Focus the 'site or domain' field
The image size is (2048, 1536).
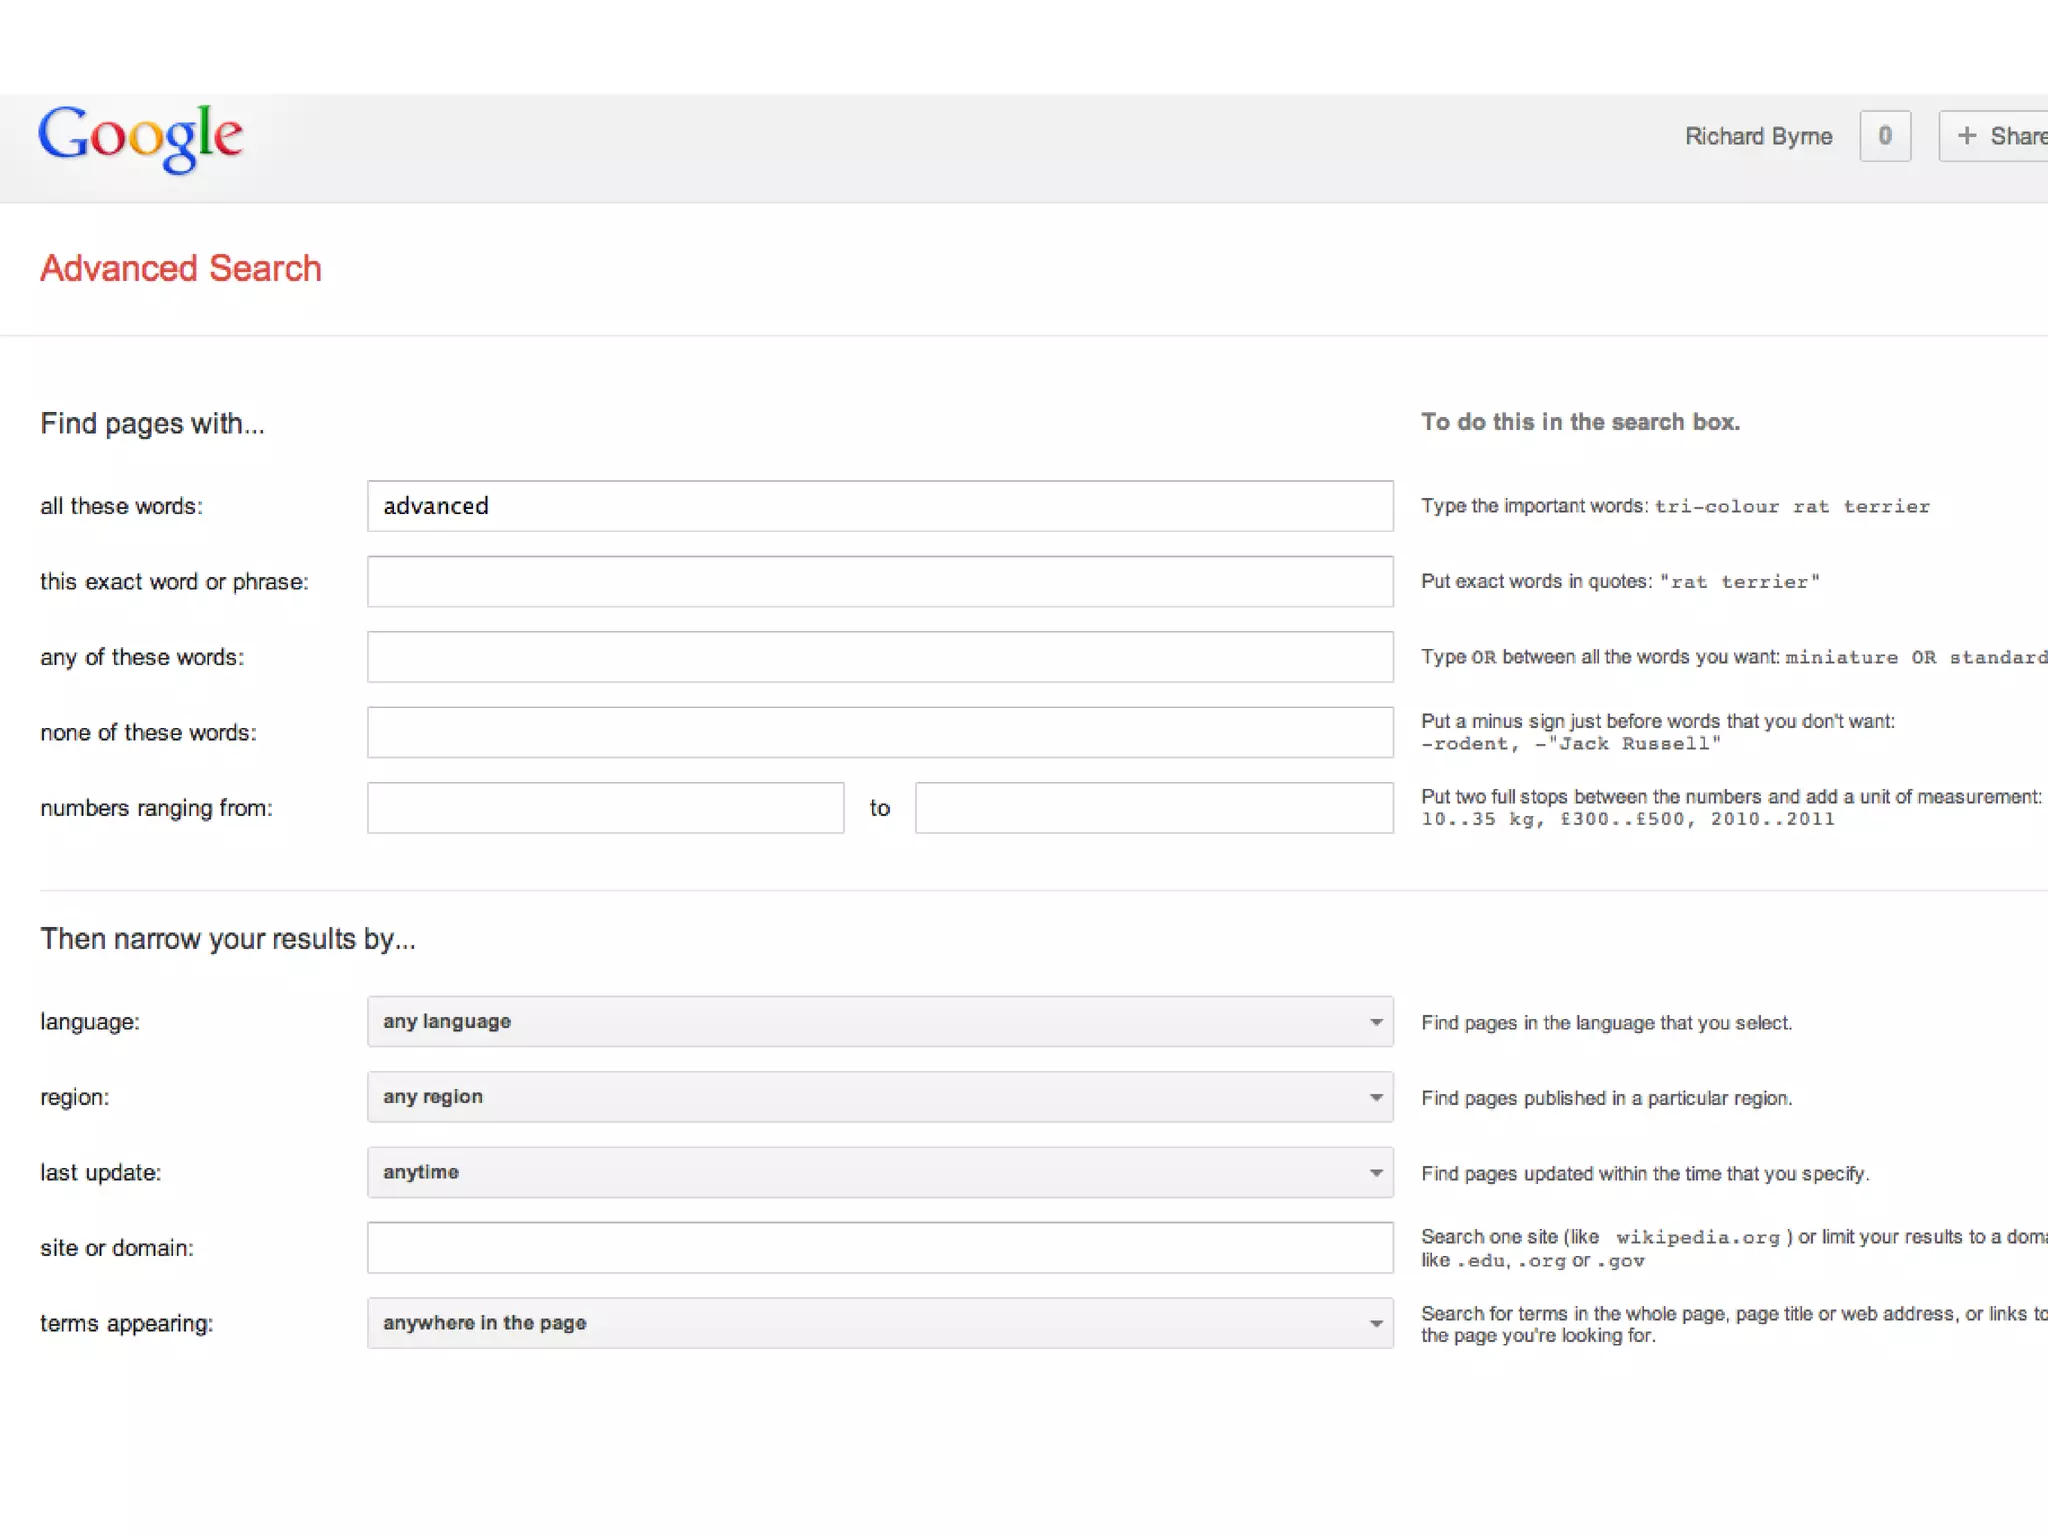[880, 1247]
